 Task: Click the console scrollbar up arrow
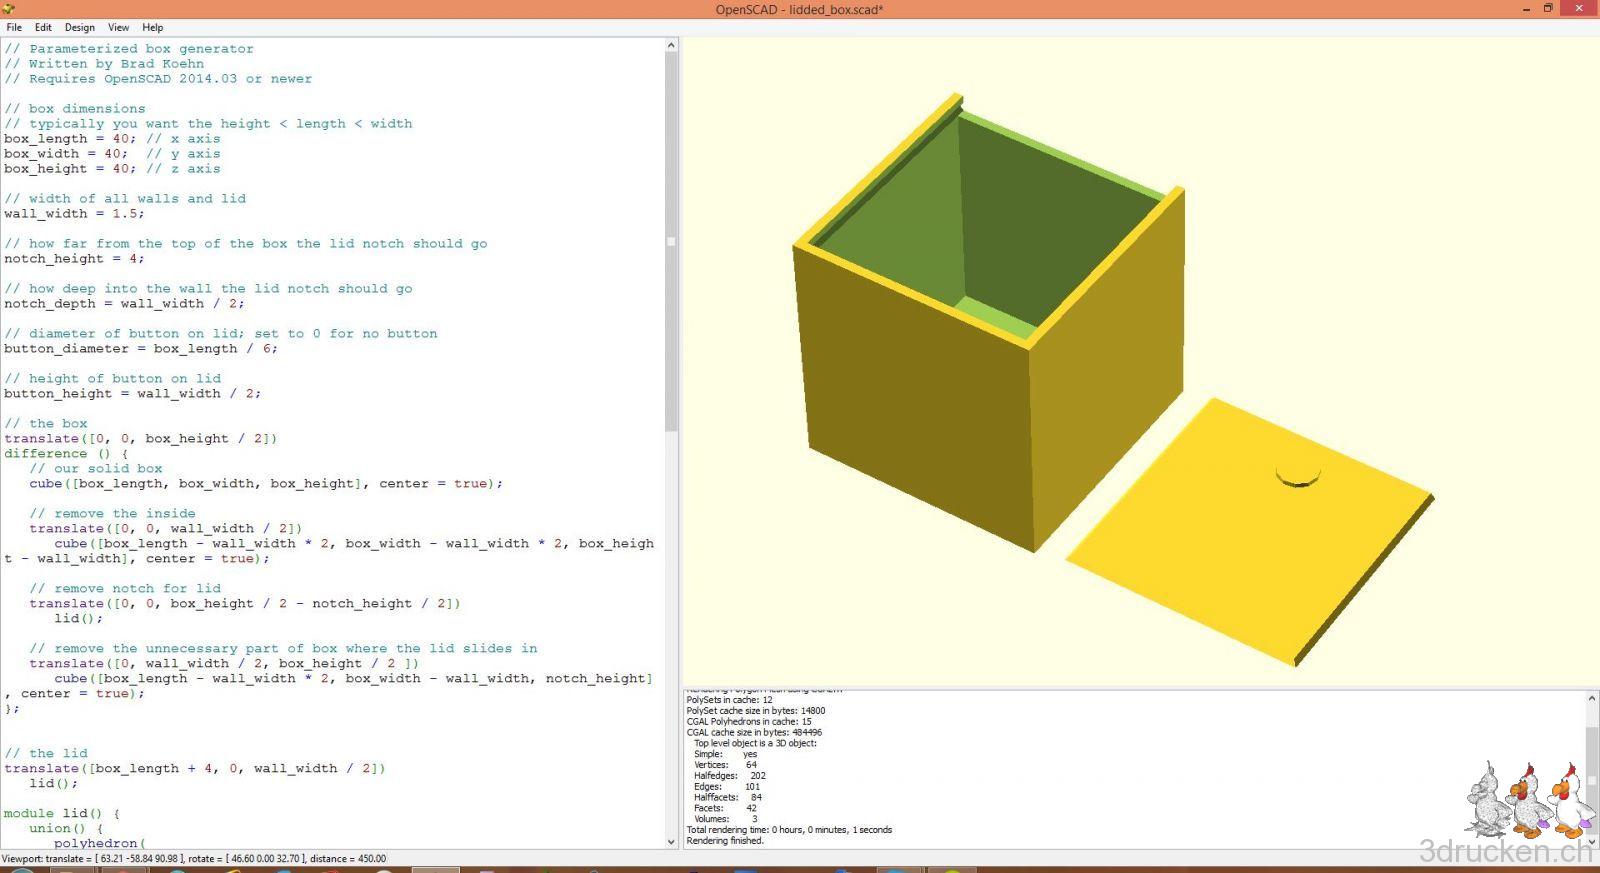(x=1592, y=698)
